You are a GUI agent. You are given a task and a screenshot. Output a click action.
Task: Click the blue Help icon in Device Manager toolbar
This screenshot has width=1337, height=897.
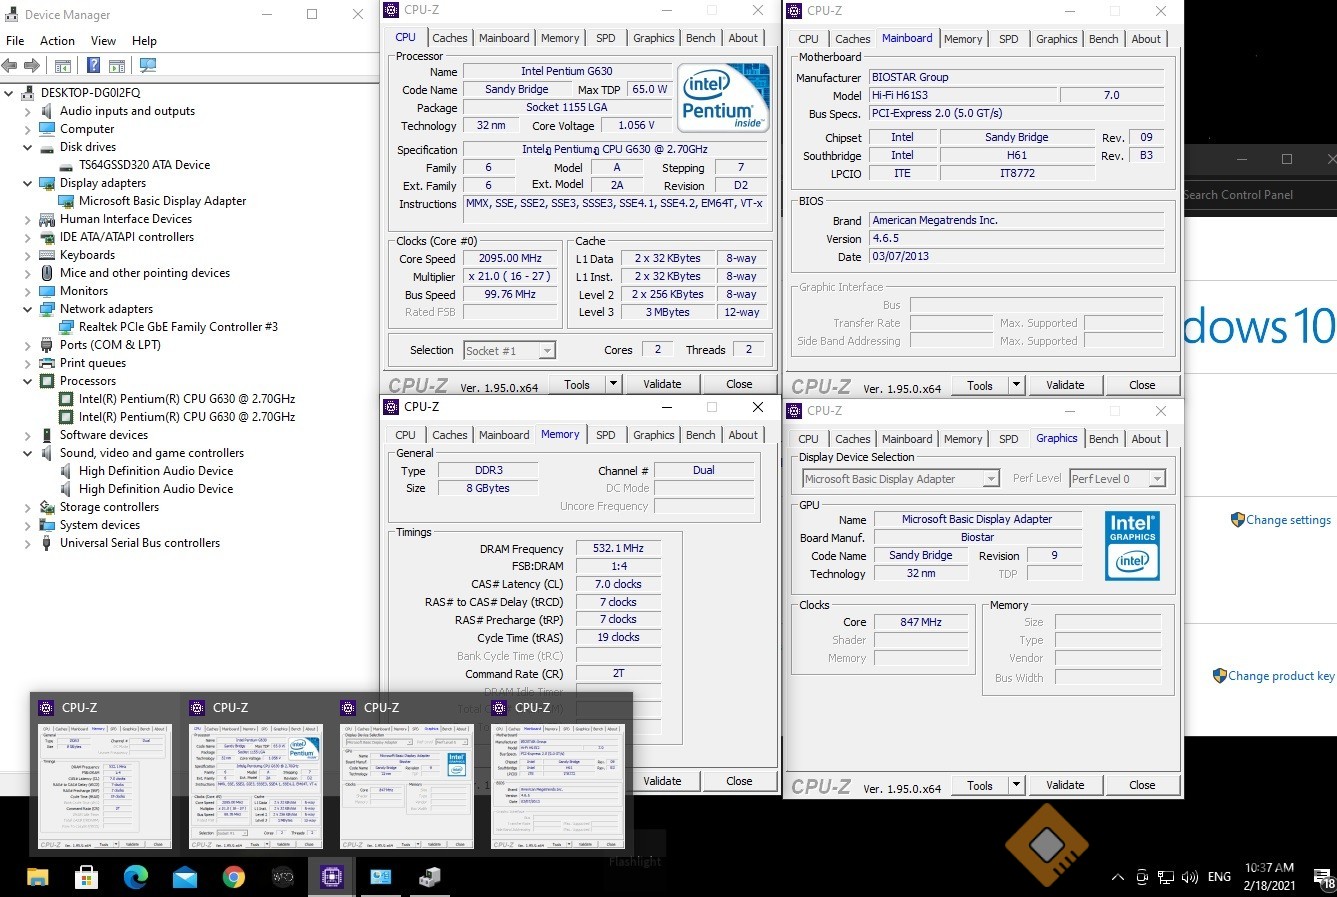[93, 66]
